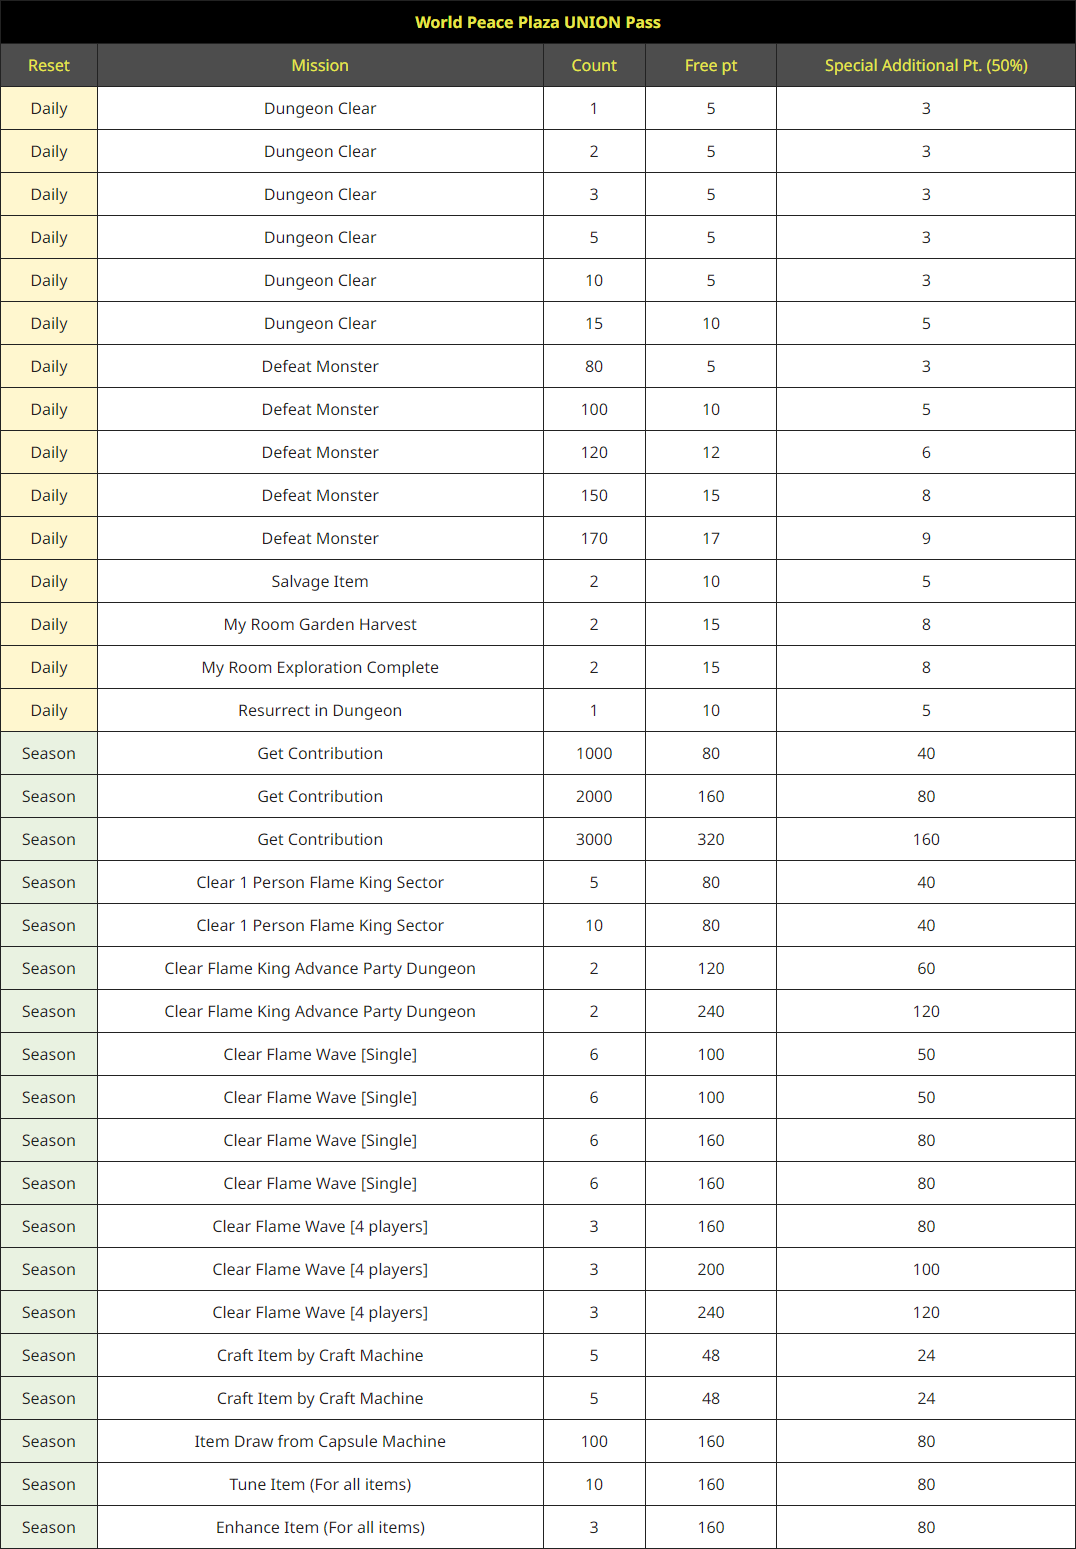
Task: Click 'Special Additional Pt. (50%)' header
Action: tap(926, 65)
